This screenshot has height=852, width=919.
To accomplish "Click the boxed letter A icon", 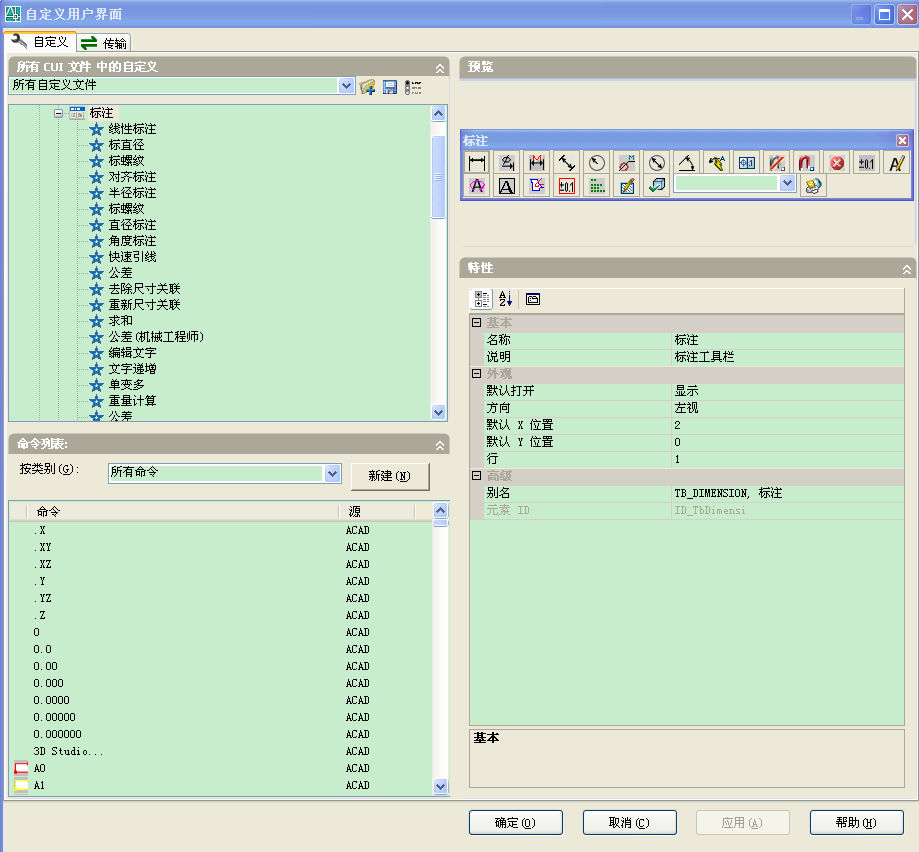I will (507, 186).
